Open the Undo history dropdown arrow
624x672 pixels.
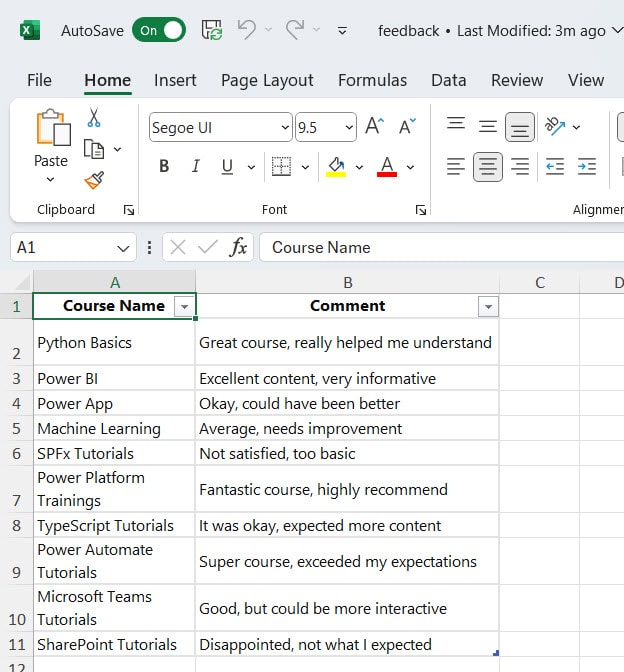tap(269, 30)
